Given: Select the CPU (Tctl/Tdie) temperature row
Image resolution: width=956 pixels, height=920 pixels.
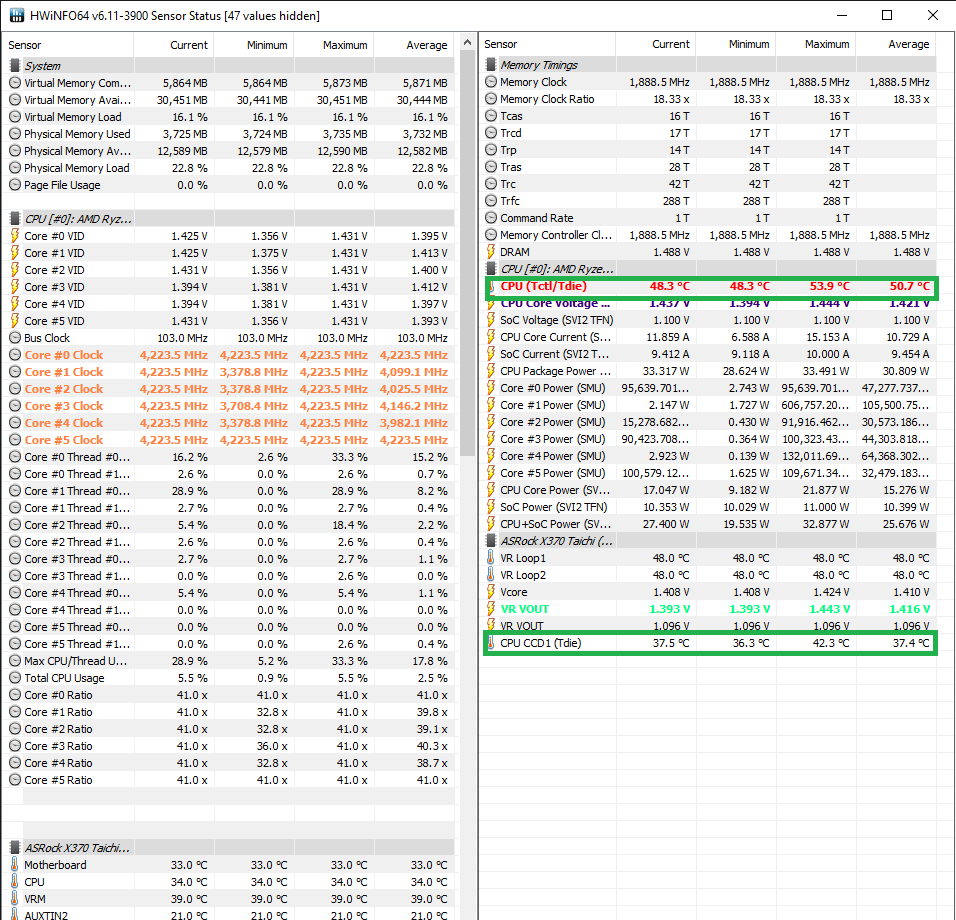Looking at the screenshot, I should 708,286.
